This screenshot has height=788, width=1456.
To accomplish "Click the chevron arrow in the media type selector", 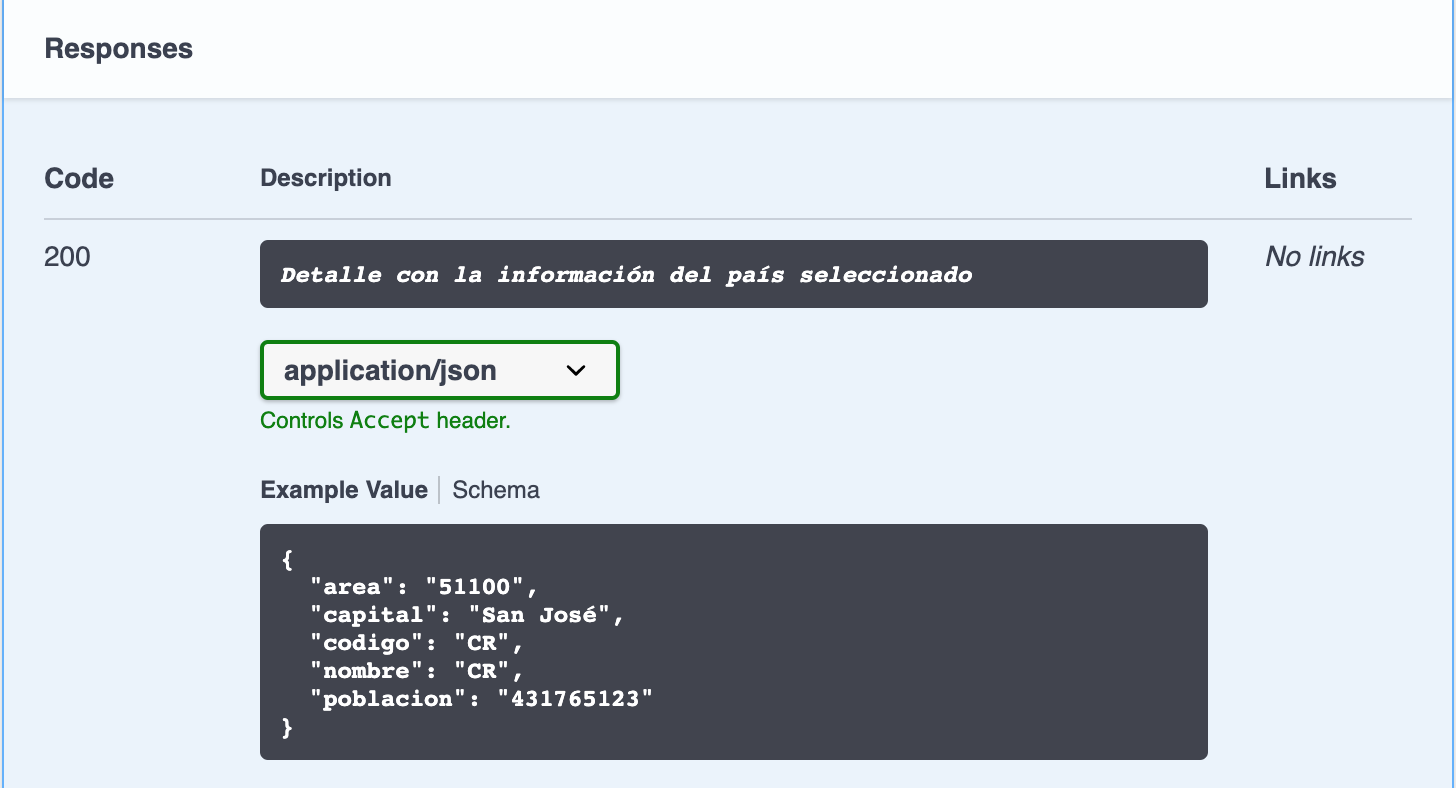I will pyautogui.click(x=576, y=371).
